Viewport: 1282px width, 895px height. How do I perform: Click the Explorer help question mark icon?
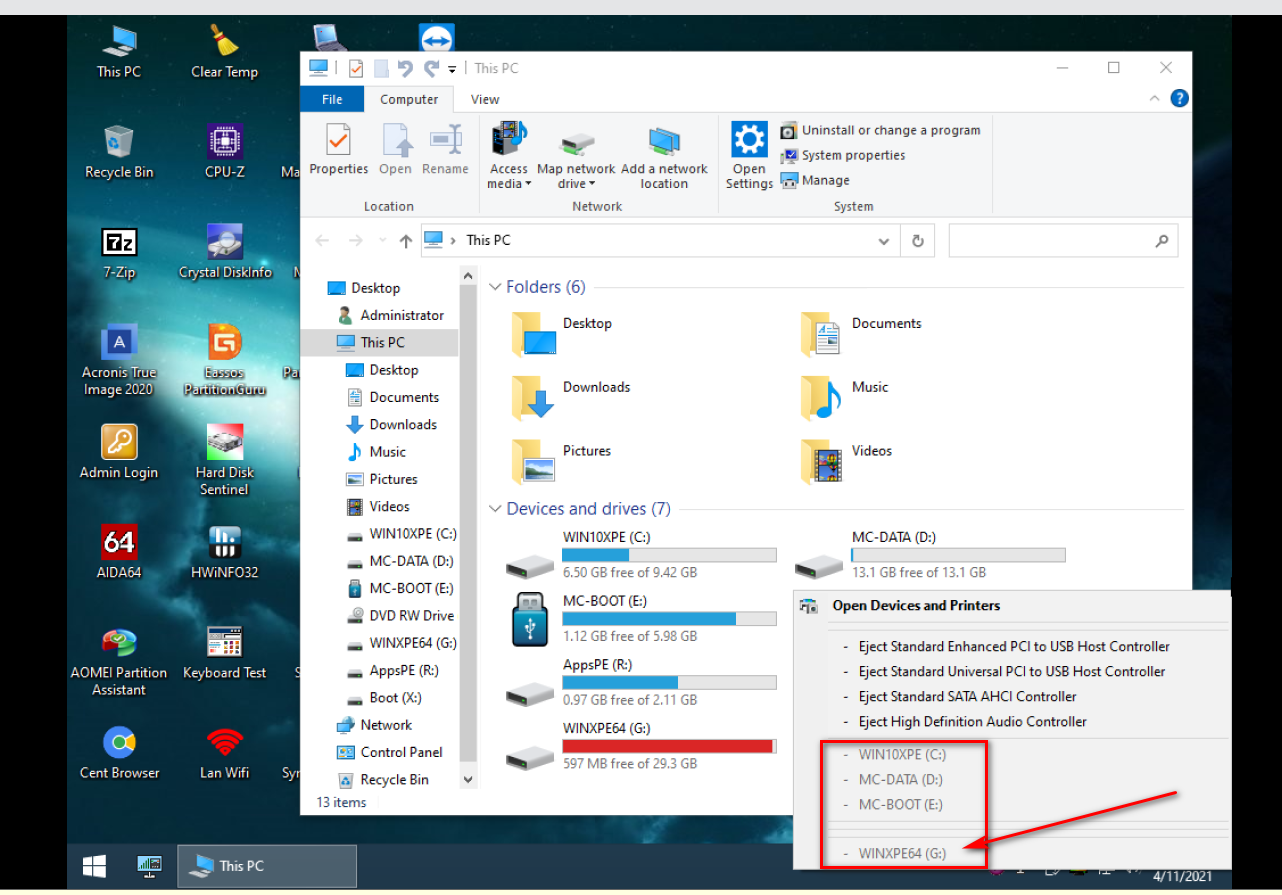[1179, 98]
